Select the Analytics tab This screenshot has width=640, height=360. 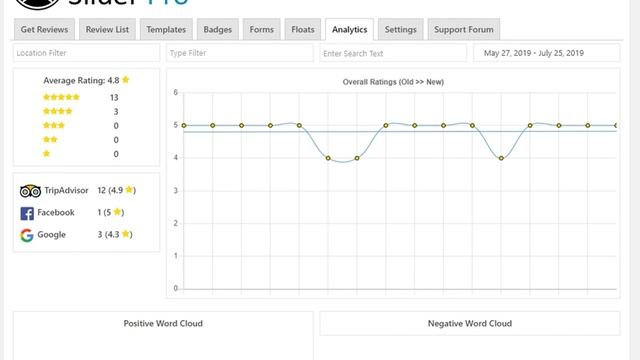point(349,29)
